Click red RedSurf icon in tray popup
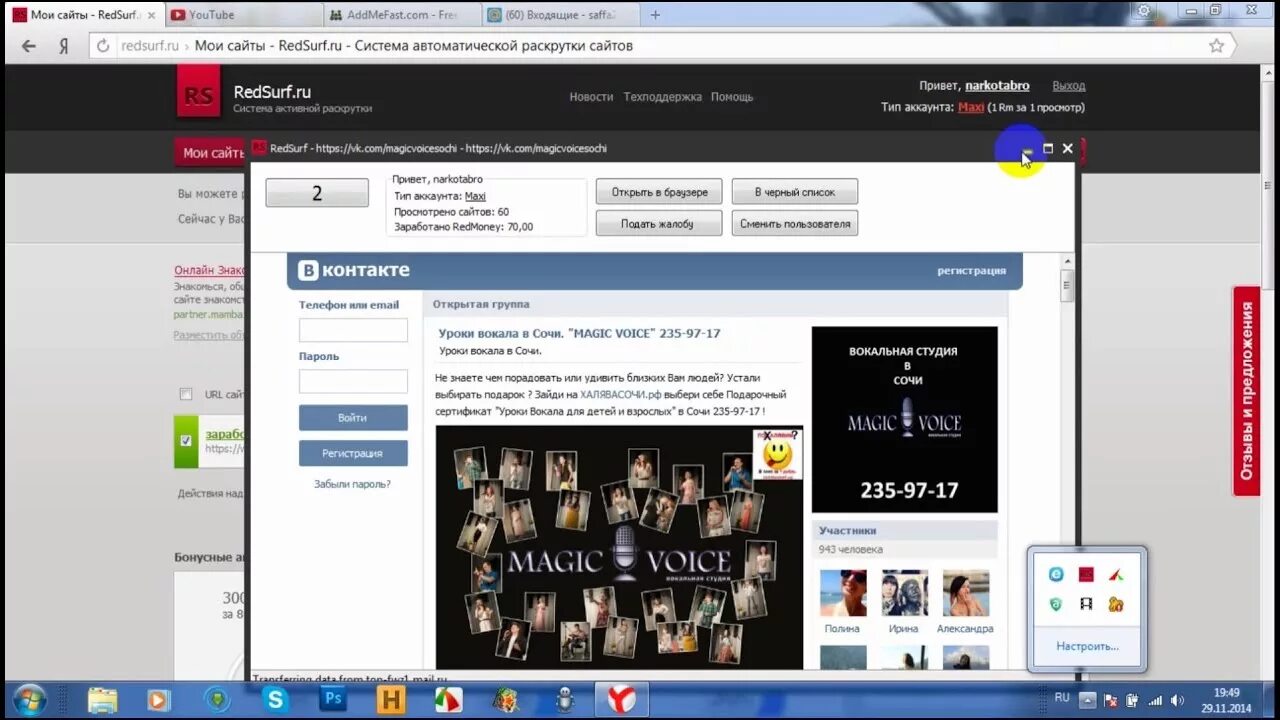1280x720 pixels. 1086,574
